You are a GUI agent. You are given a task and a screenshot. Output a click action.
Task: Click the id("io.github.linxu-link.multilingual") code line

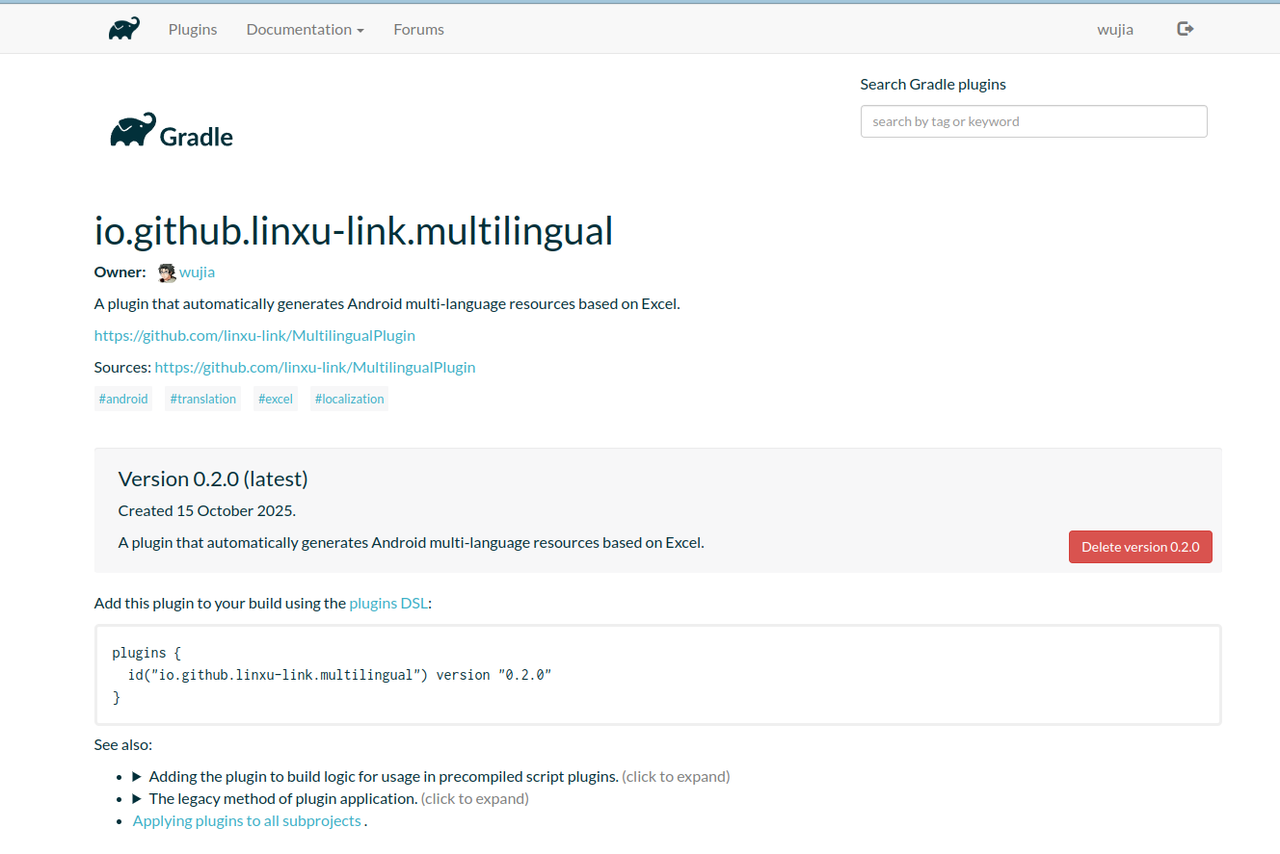[340, 675]
